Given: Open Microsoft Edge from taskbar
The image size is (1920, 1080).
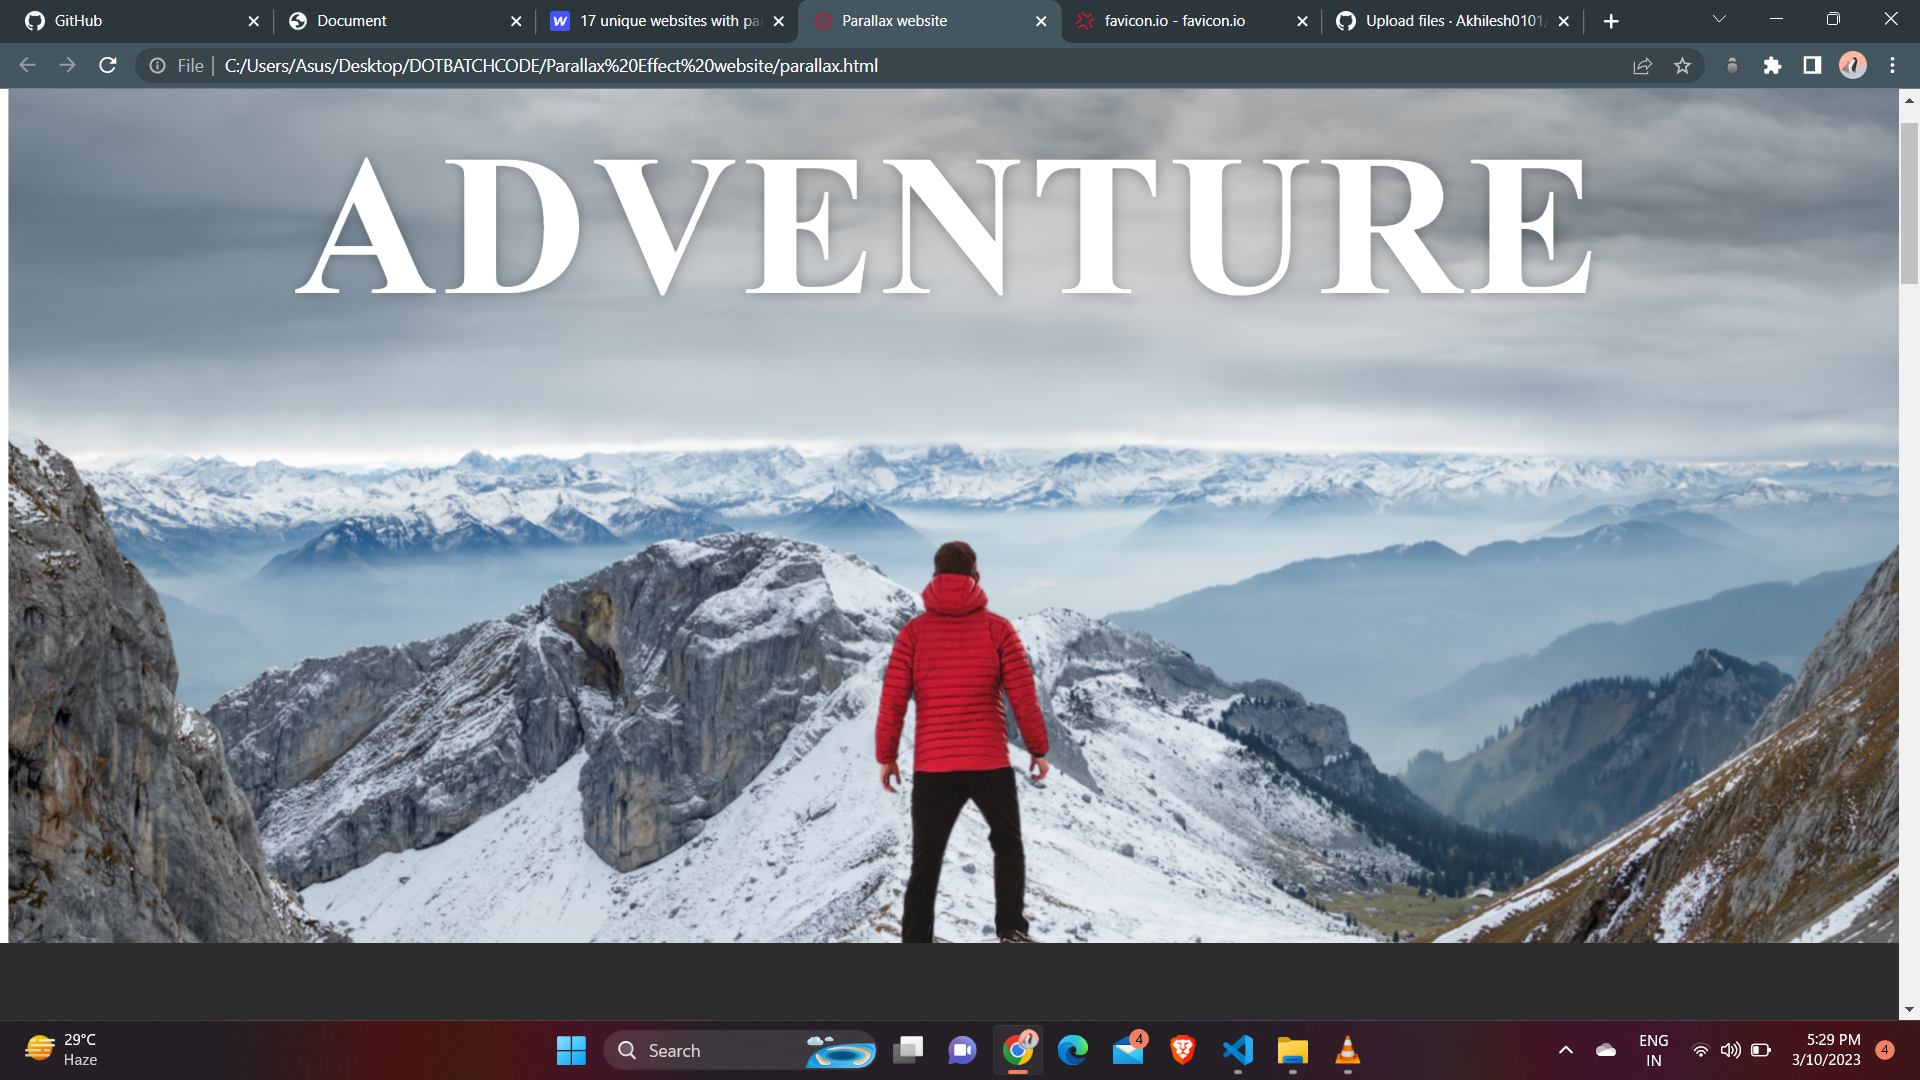Looking at the screenshot, I should tap(1072, 1050).
